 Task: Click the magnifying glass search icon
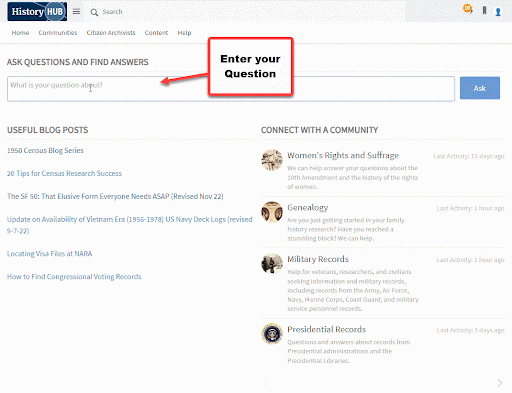click(x=94, y=12)
